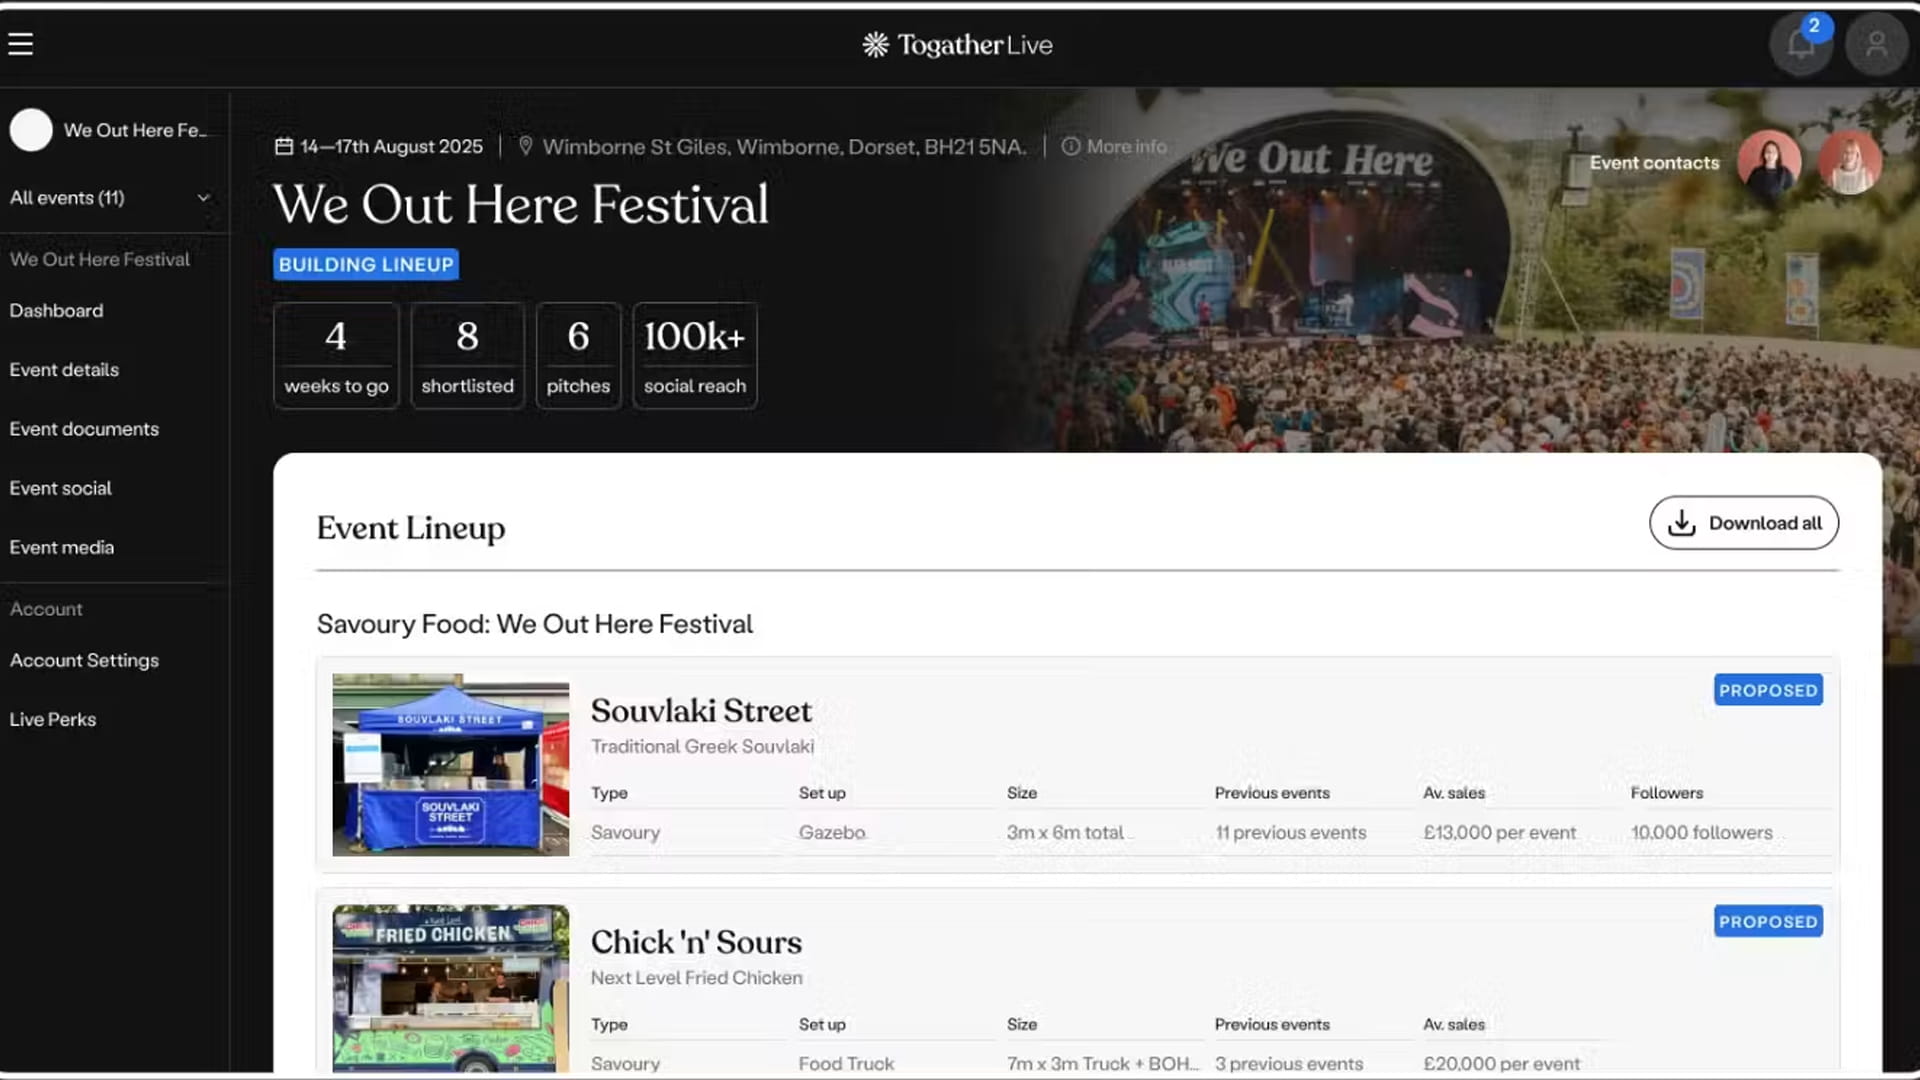Open Event social section
This screenshot has height=1080, width=1920.
pos(60,488)
